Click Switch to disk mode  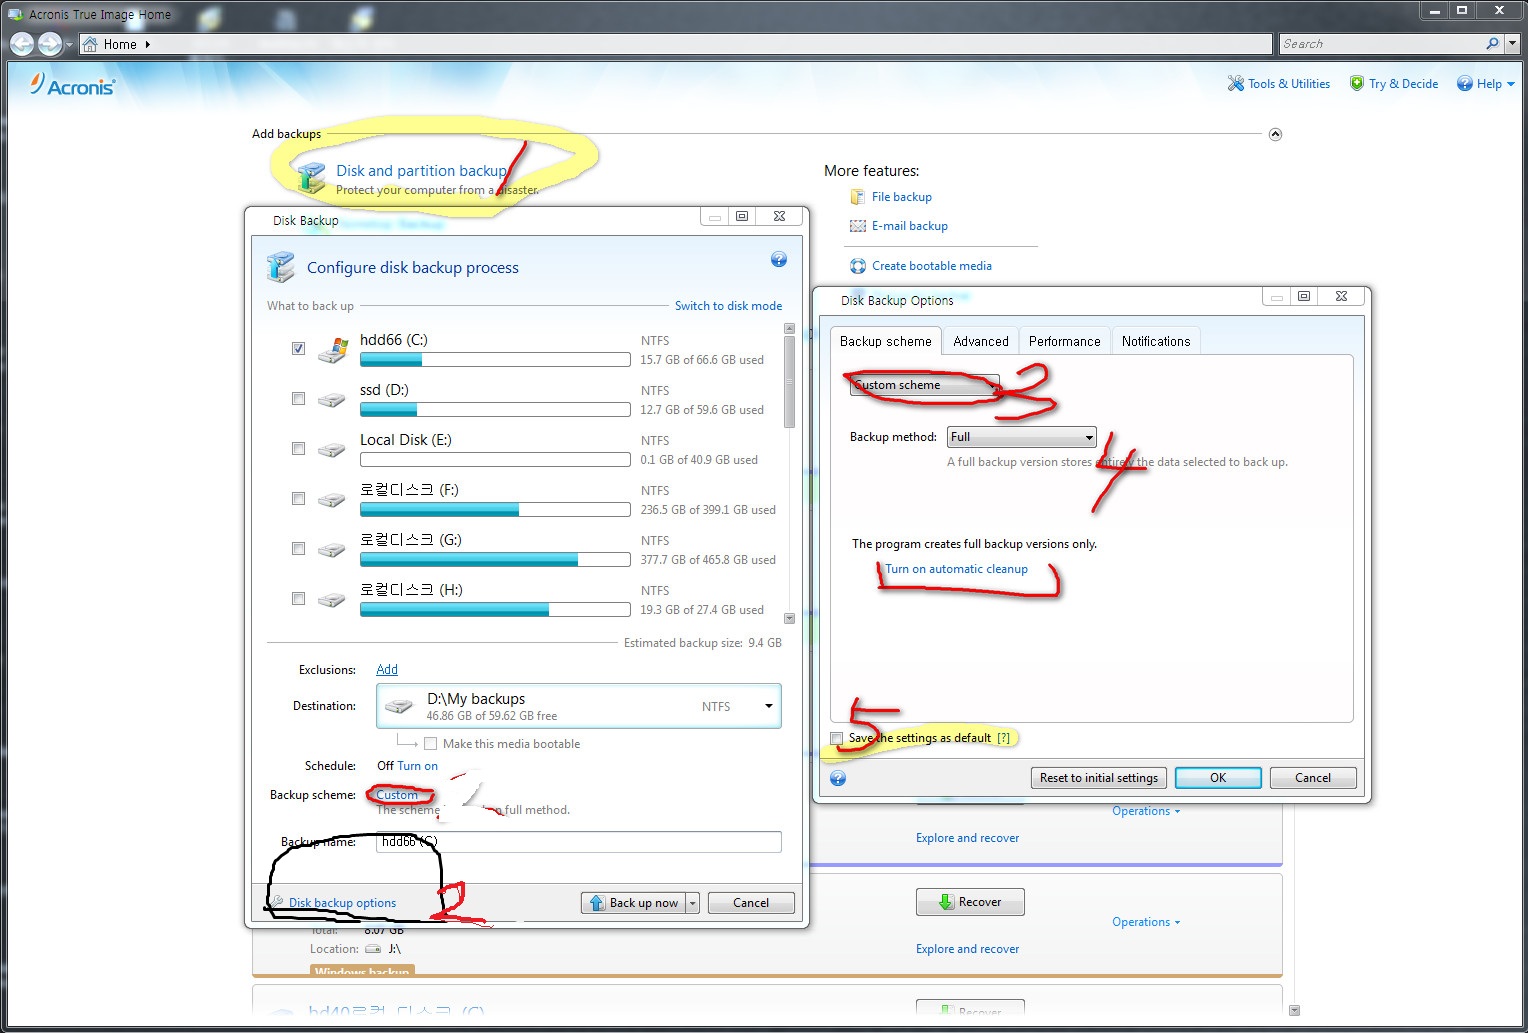click(728, 306)
